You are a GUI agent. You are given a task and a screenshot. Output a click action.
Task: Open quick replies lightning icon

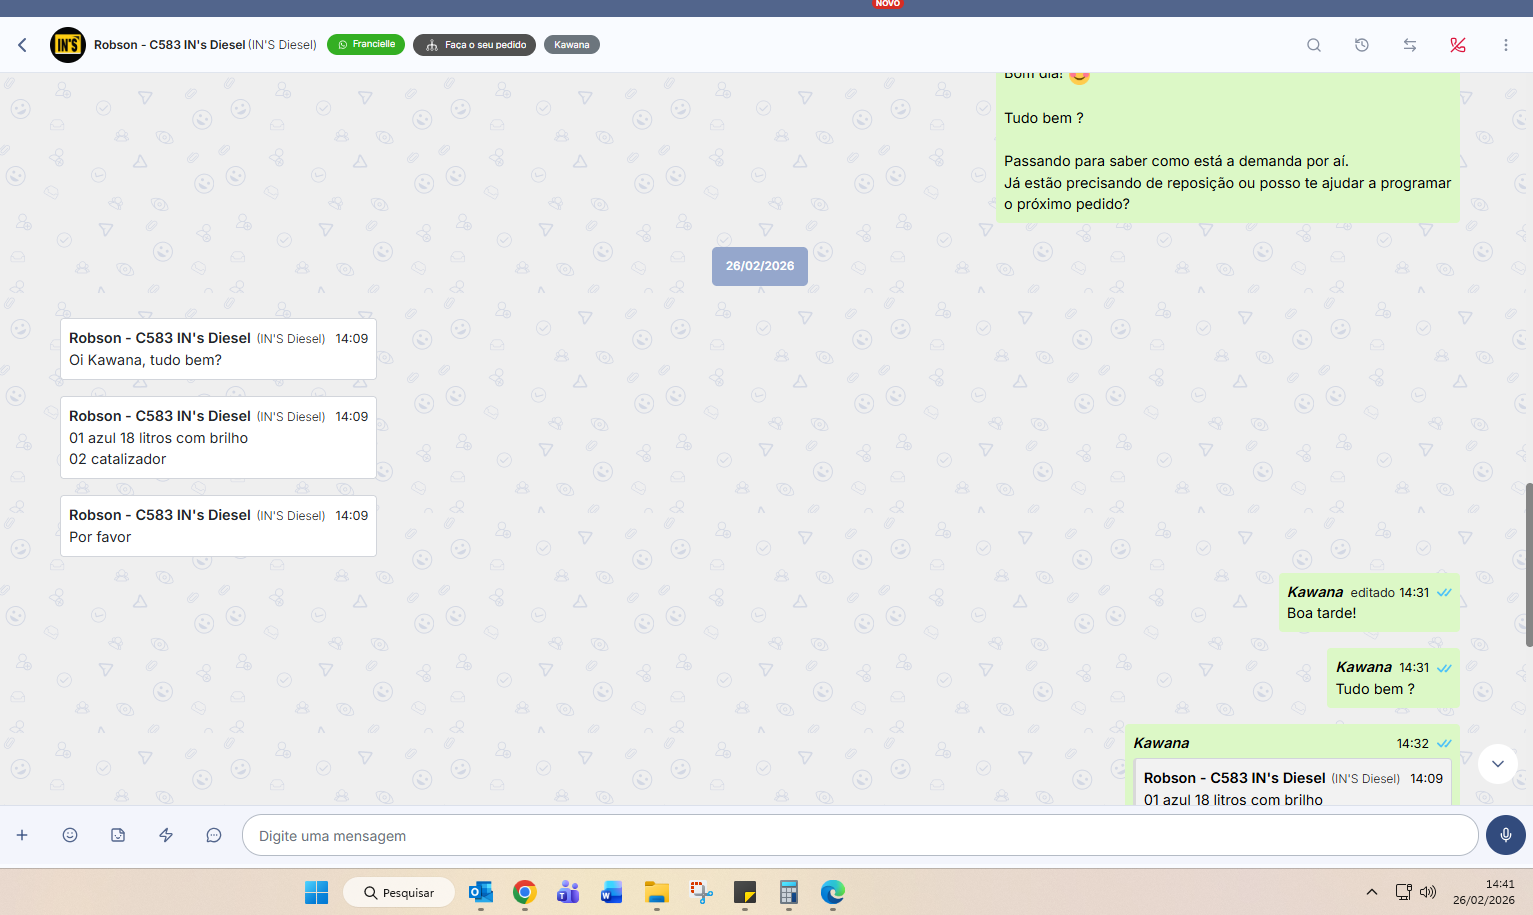[x=166, y=835]
